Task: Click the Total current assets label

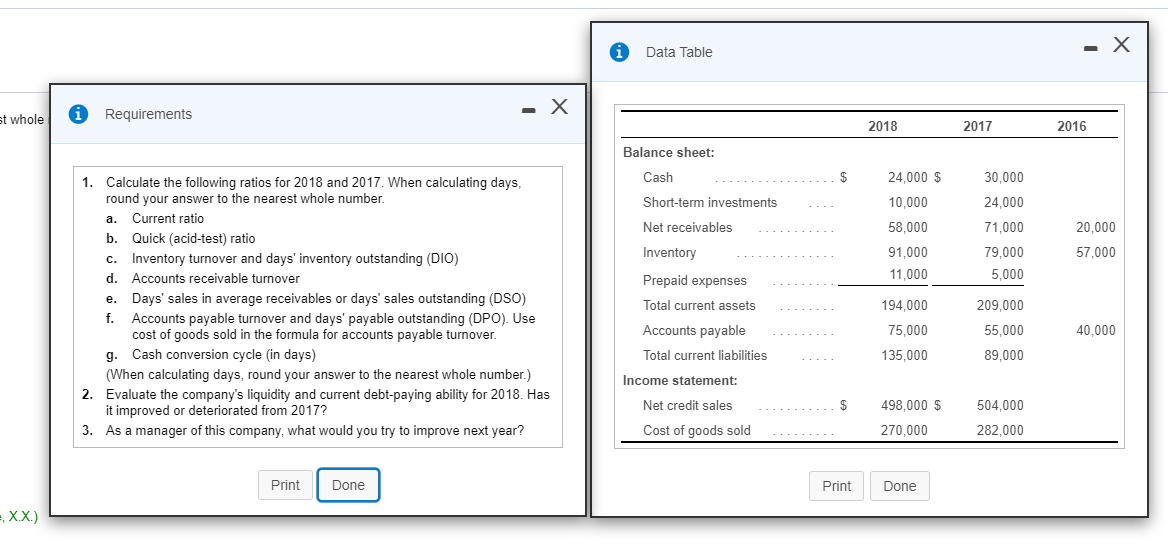Action: pos(699,306)
